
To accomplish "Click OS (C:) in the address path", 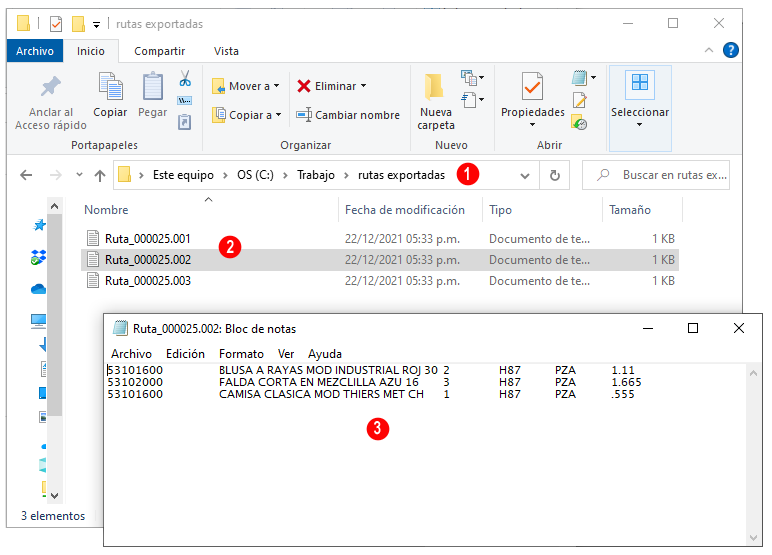I will point(255,175).
